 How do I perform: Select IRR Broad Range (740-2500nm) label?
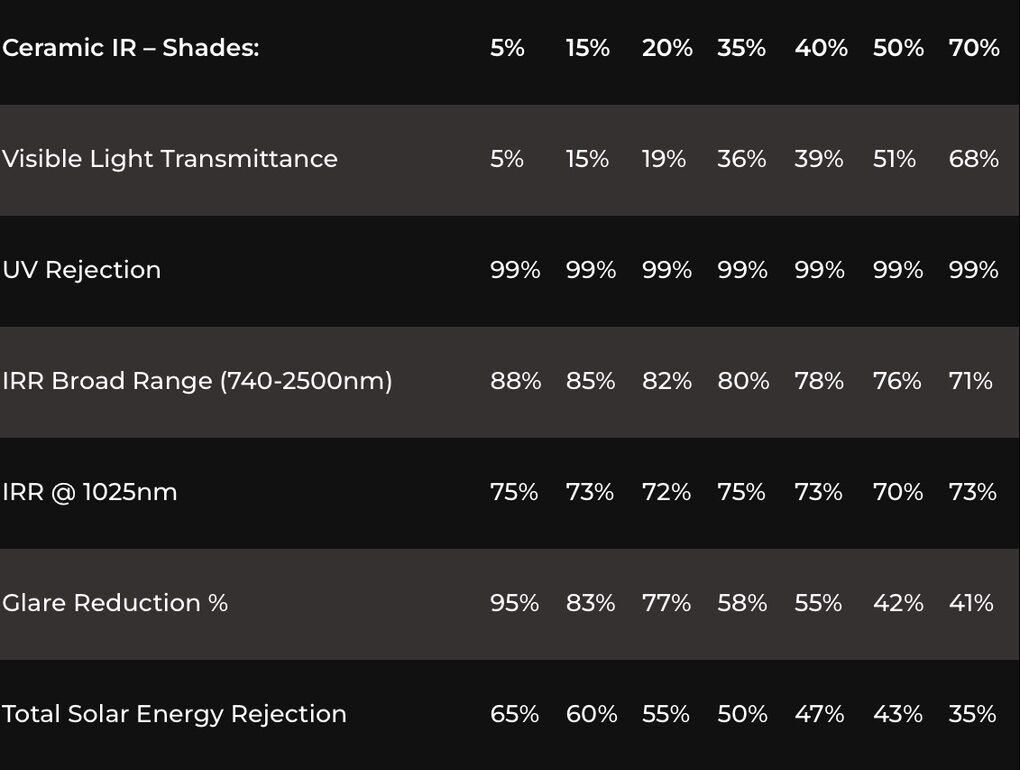tap(197, 381)
